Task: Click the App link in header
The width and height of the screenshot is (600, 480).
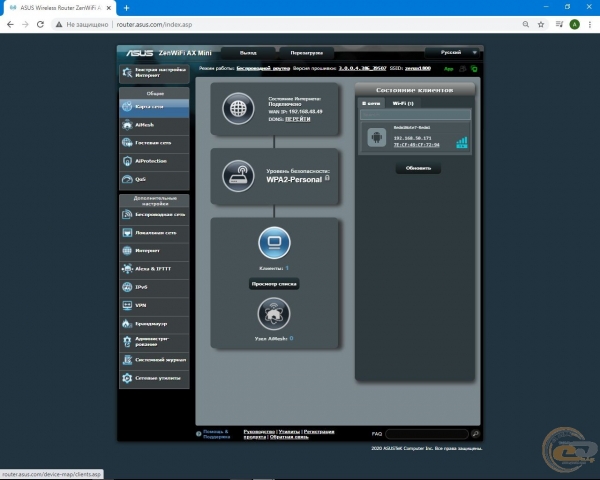Action: (448, 69)
